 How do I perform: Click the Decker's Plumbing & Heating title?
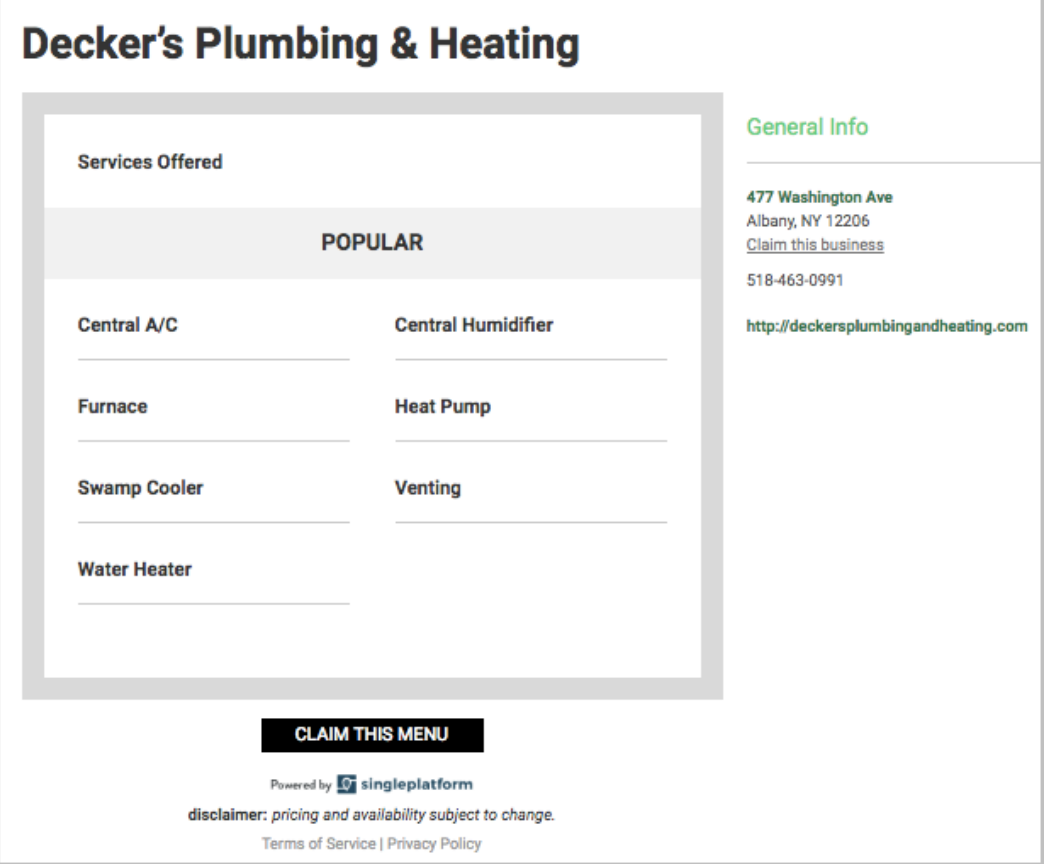click(301, 45)
